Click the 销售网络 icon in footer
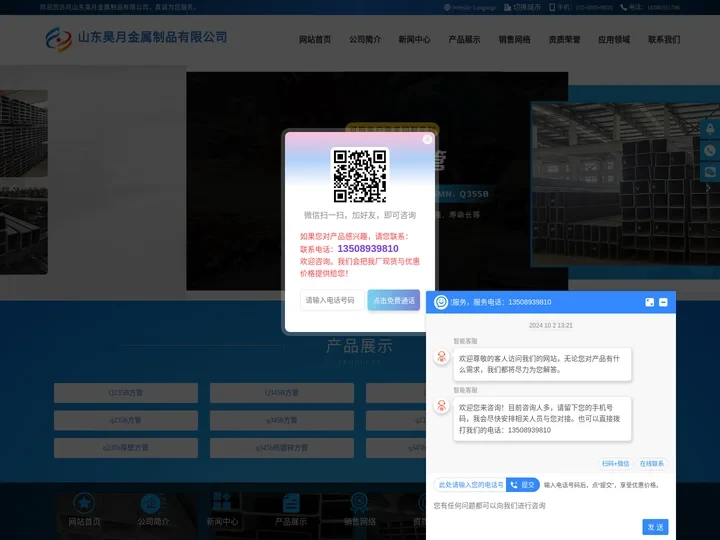Image resolution: width=720 pixels, height=540 pixels. click(x=359, y=503)
